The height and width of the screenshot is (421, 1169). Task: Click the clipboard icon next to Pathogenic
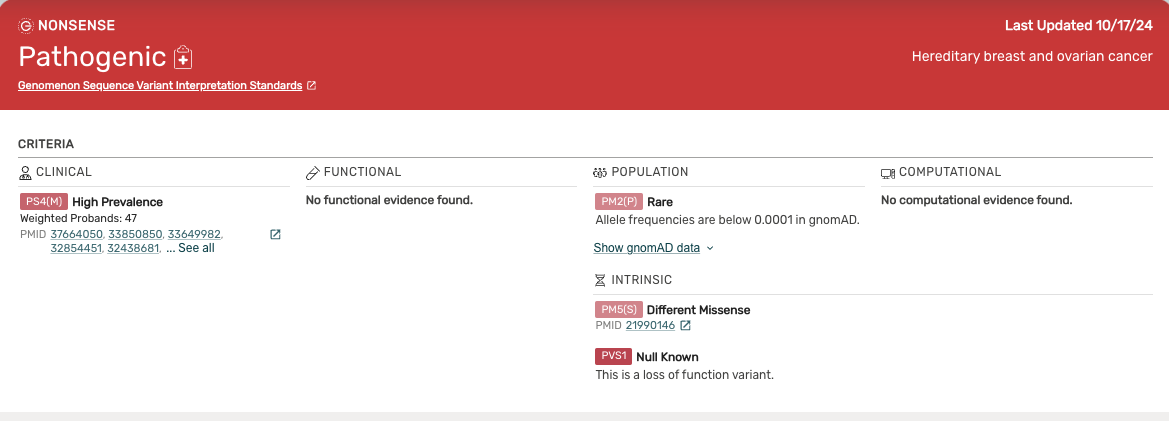[x=183, y=58]
